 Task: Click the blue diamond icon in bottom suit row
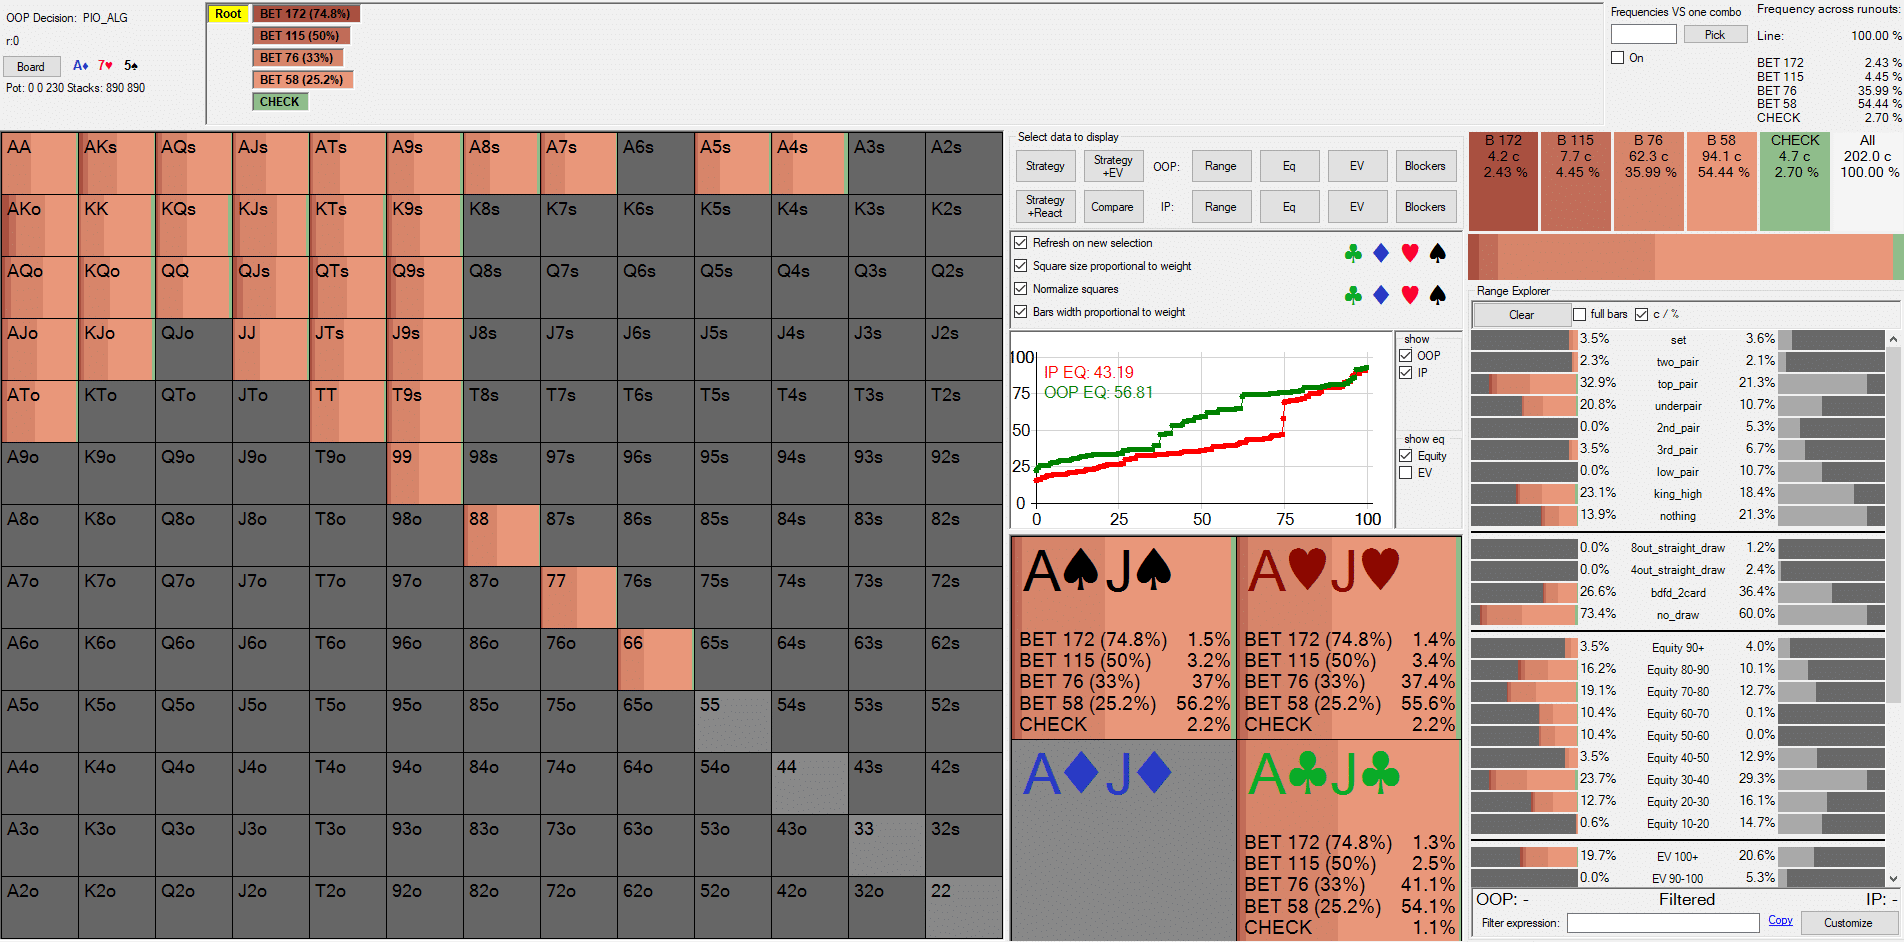coord(1381,295)
